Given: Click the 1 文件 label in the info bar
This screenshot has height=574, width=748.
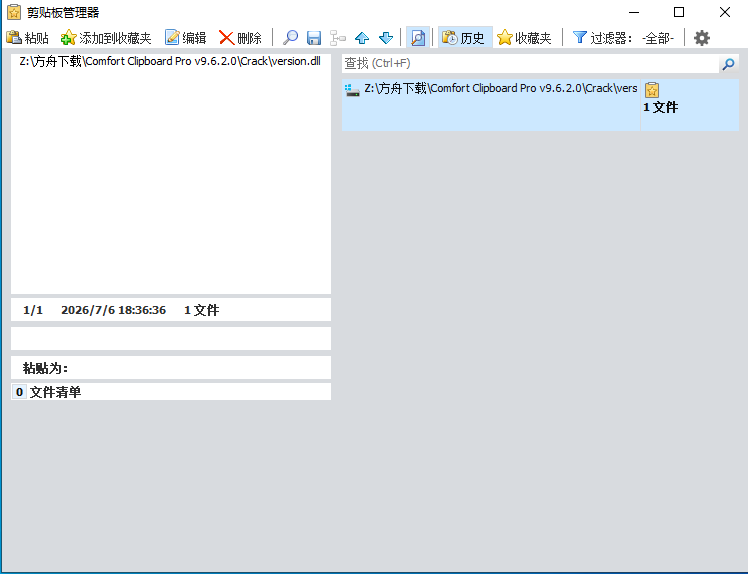Looking at the screenshot, I should coord(201,310).
